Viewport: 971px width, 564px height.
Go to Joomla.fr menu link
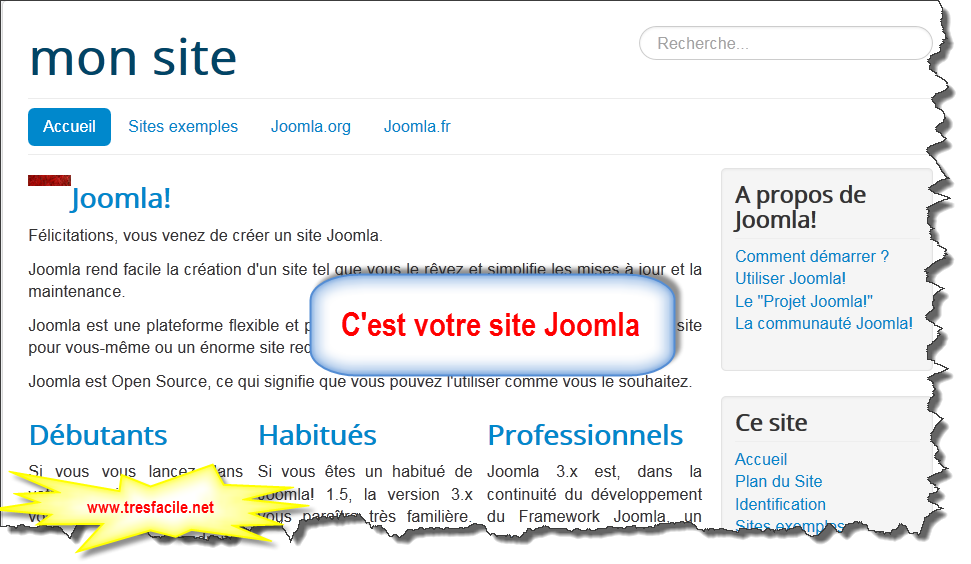[417, 127]
